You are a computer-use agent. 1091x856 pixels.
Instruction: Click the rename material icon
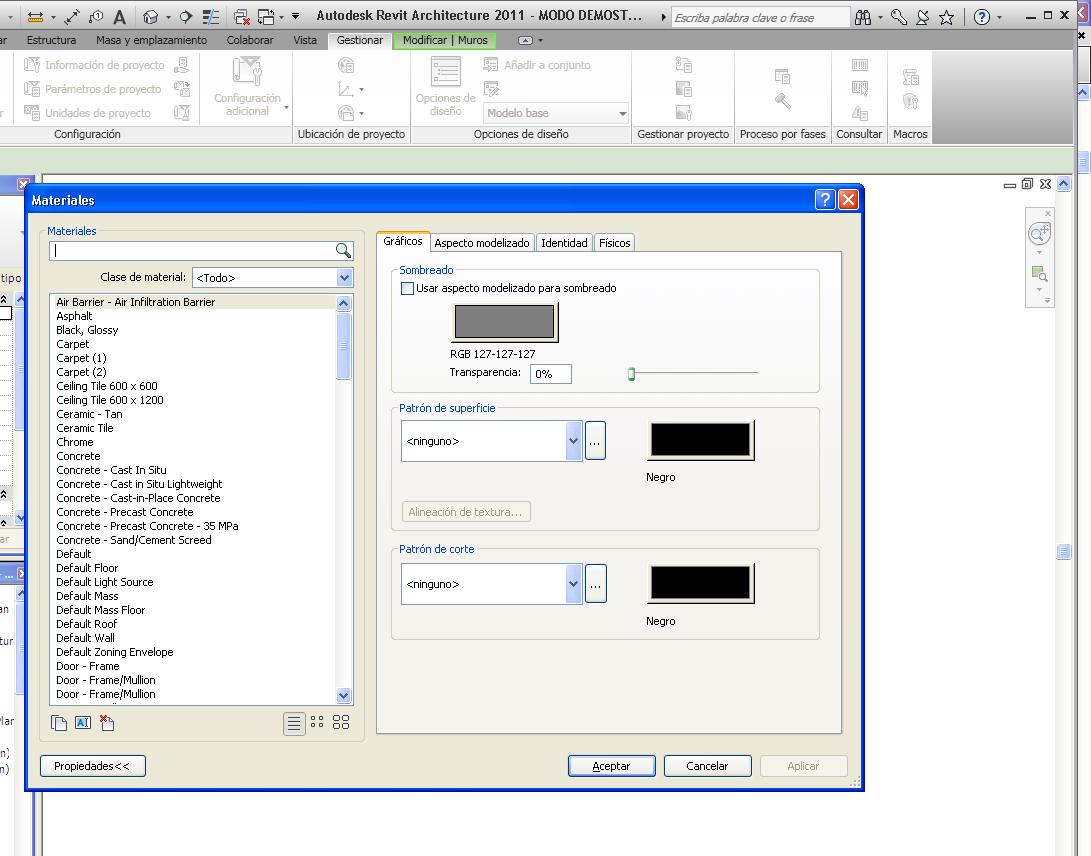tap(83, 723)
